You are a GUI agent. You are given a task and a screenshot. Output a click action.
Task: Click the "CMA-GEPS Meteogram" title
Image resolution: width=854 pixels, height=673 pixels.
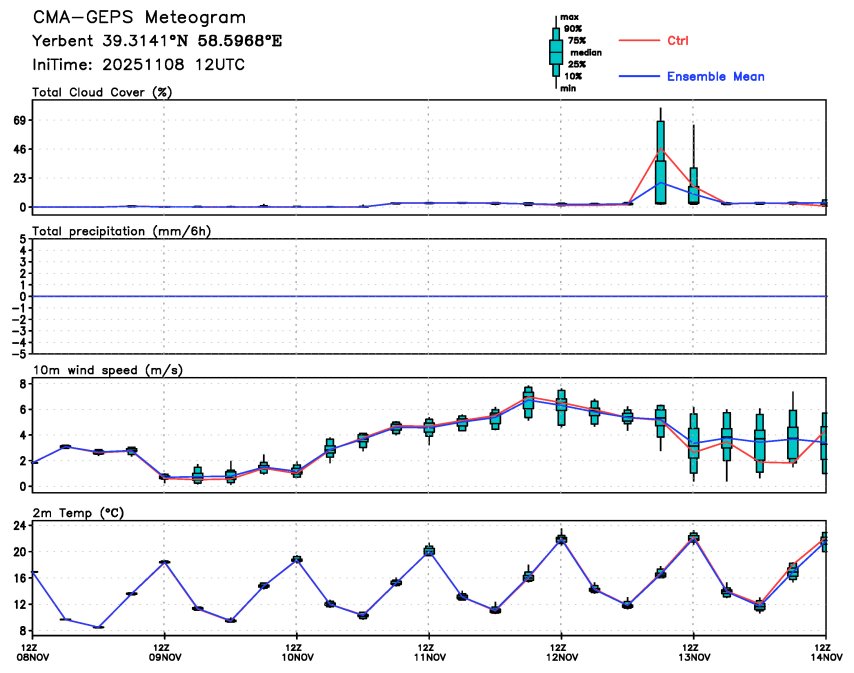(139, 18)
